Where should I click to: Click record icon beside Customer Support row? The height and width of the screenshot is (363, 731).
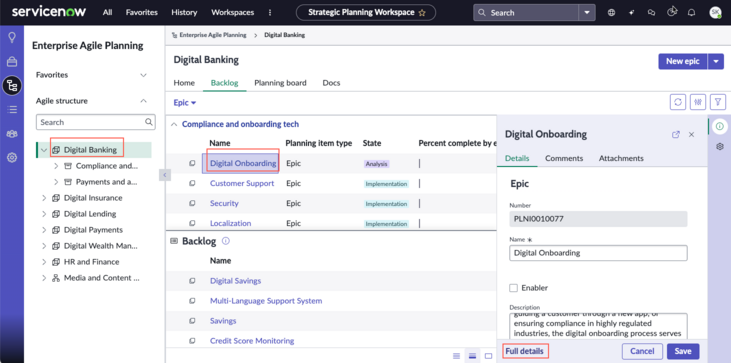point(192,184)
